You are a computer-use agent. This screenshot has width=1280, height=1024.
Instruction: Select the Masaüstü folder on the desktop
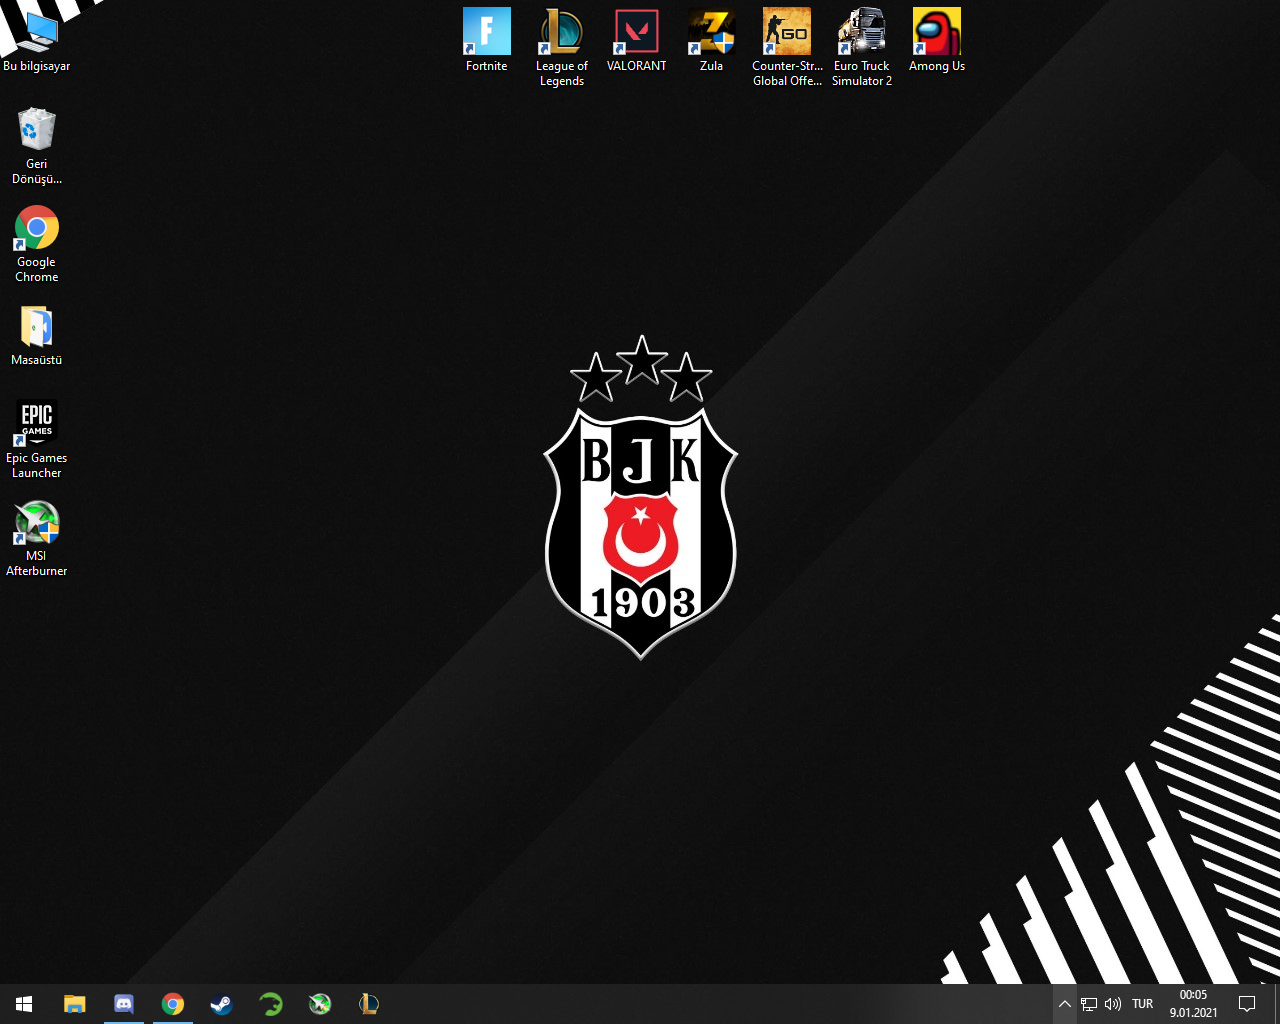(x=37, y=335)
